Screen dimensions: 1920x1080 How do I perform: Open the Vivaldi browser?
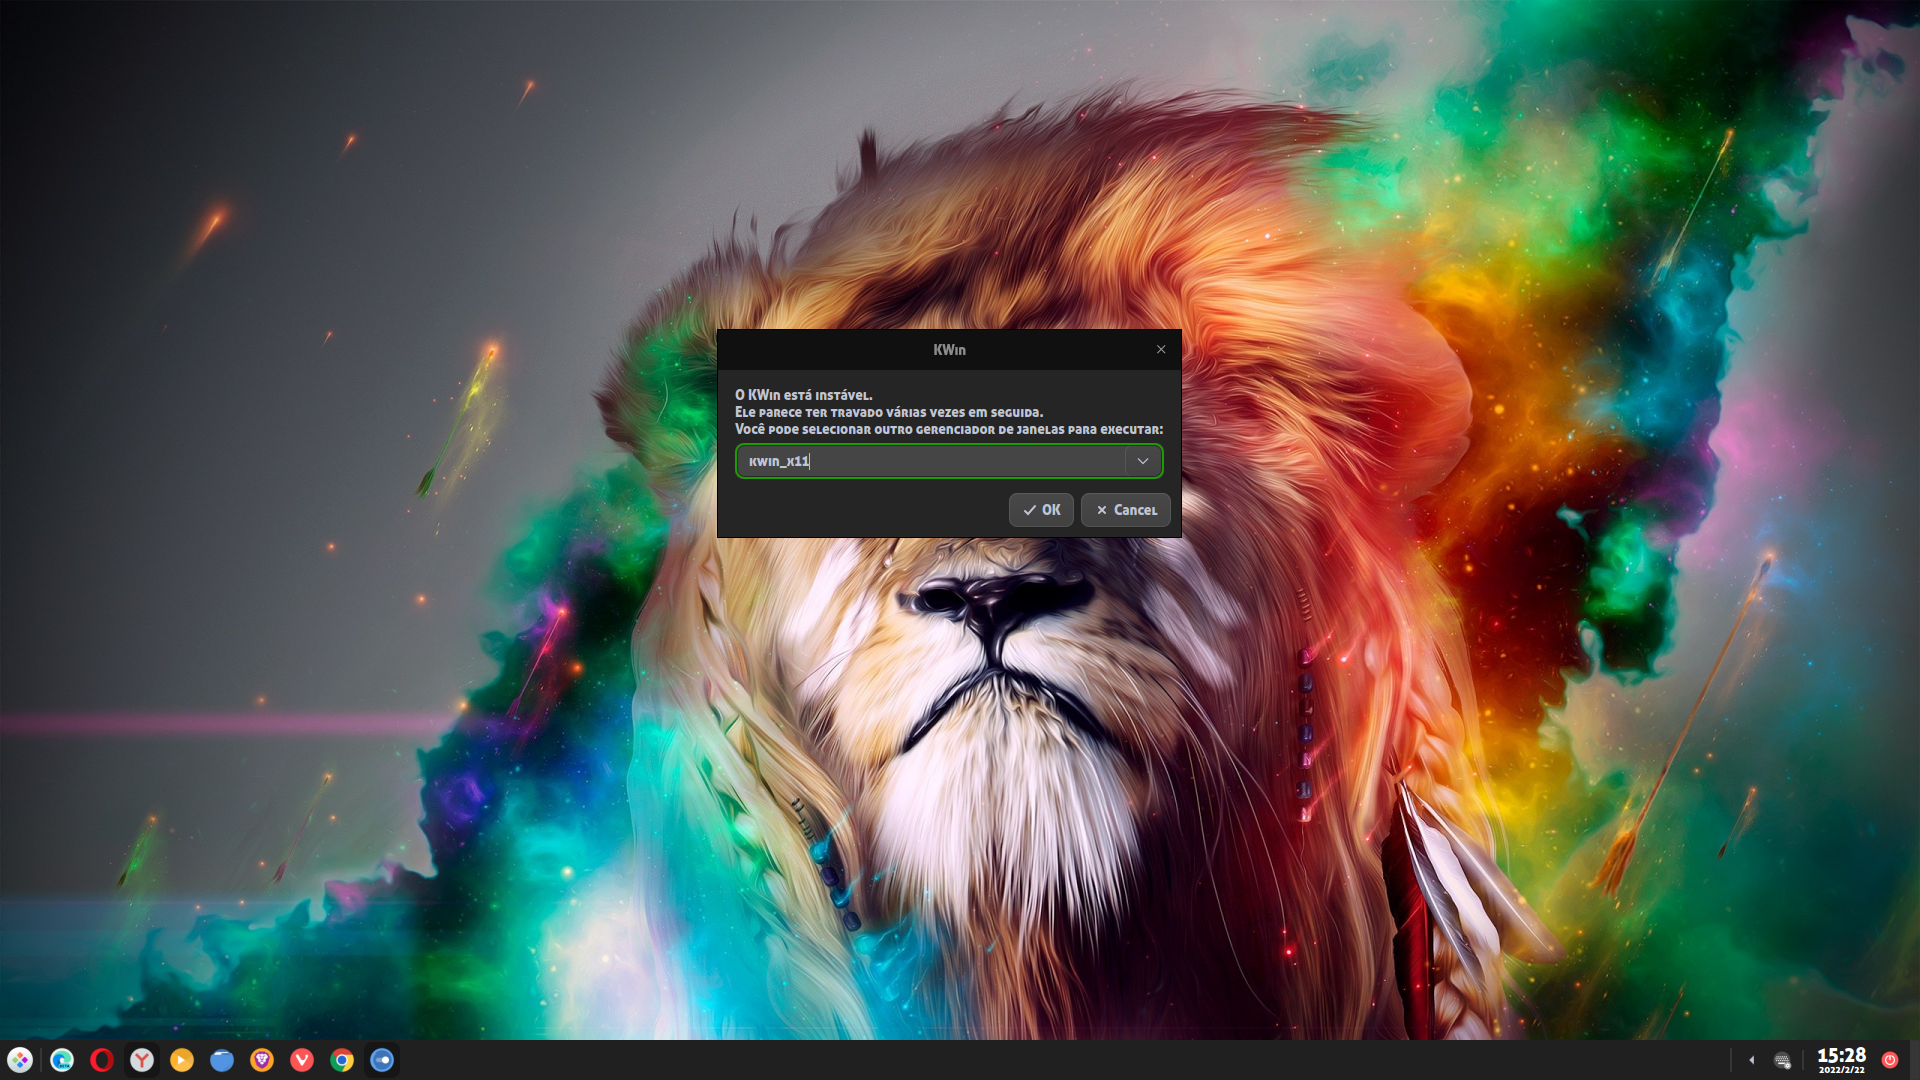[x=302, y=1060]
